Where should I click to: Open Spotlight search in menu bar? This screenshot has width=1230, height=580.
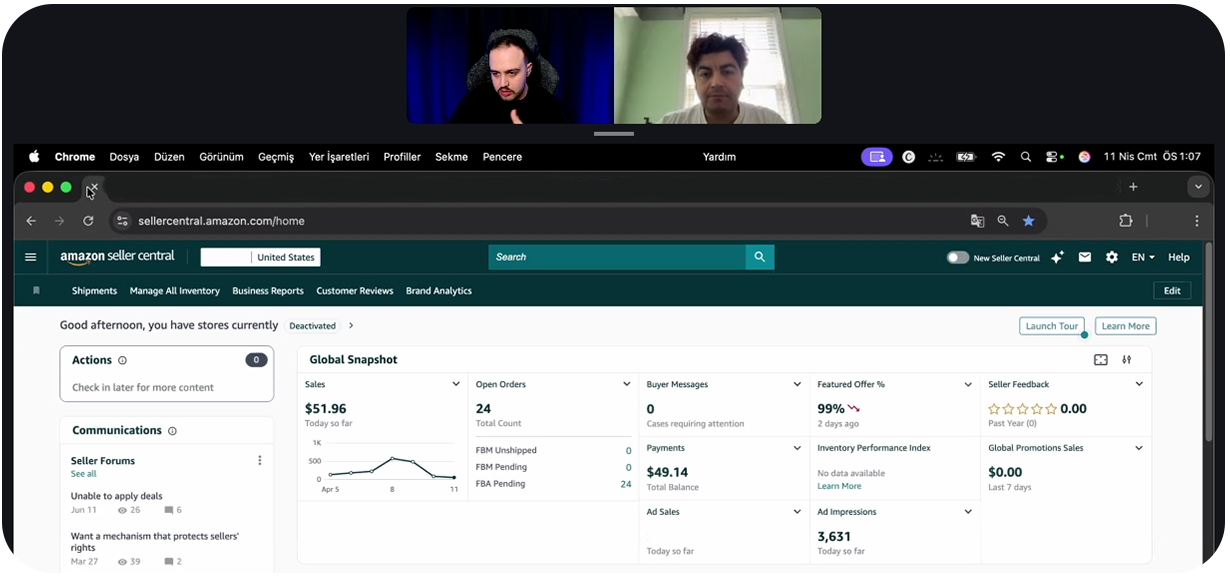[x=1026, y=157]
